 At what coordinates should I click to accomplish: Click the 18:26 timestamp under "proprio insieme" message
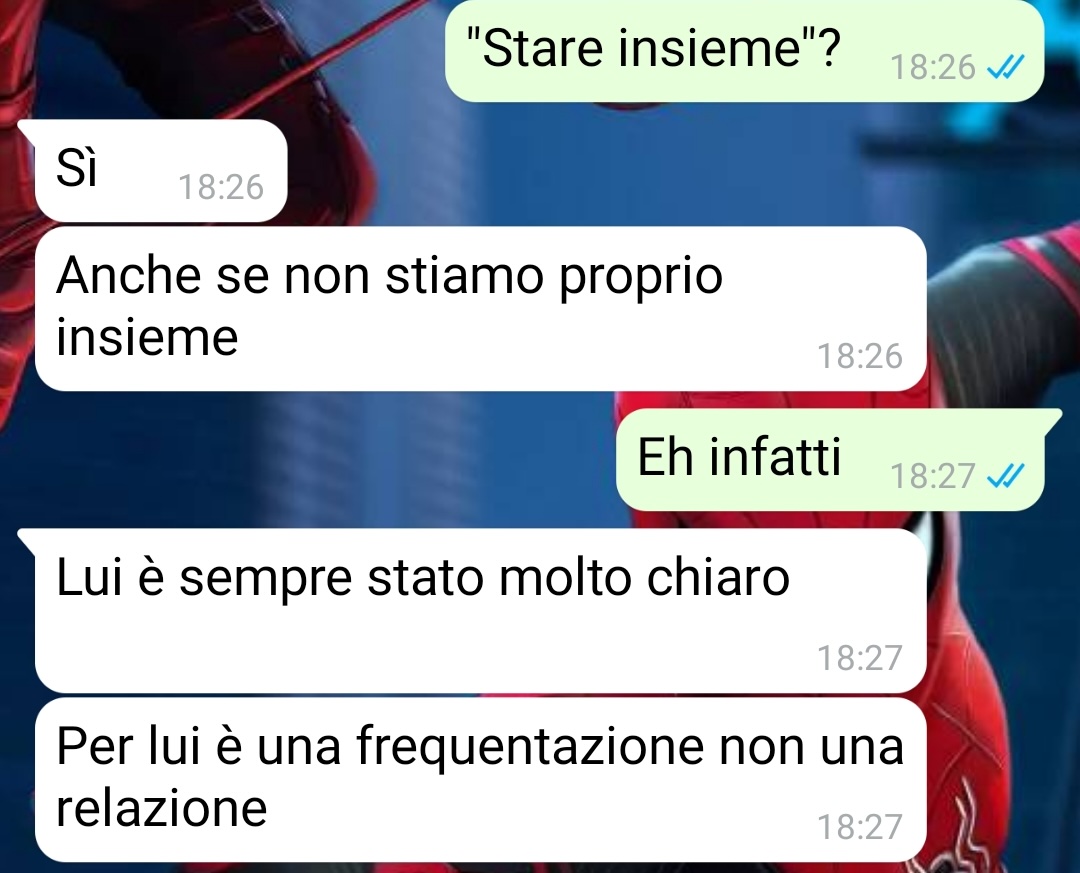[860, 356]
